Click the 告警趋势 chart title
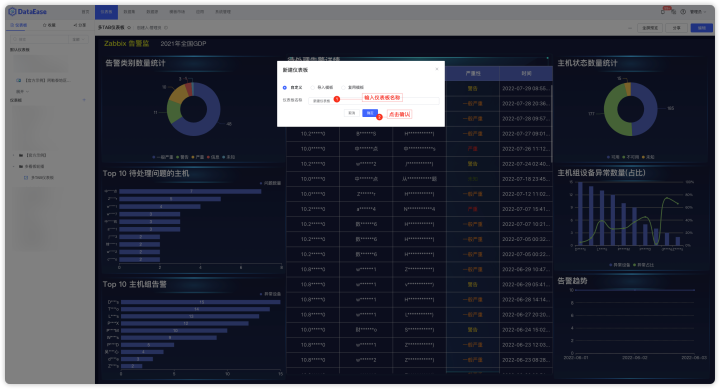This screenshot has width=720, height=389. [572, 281]
